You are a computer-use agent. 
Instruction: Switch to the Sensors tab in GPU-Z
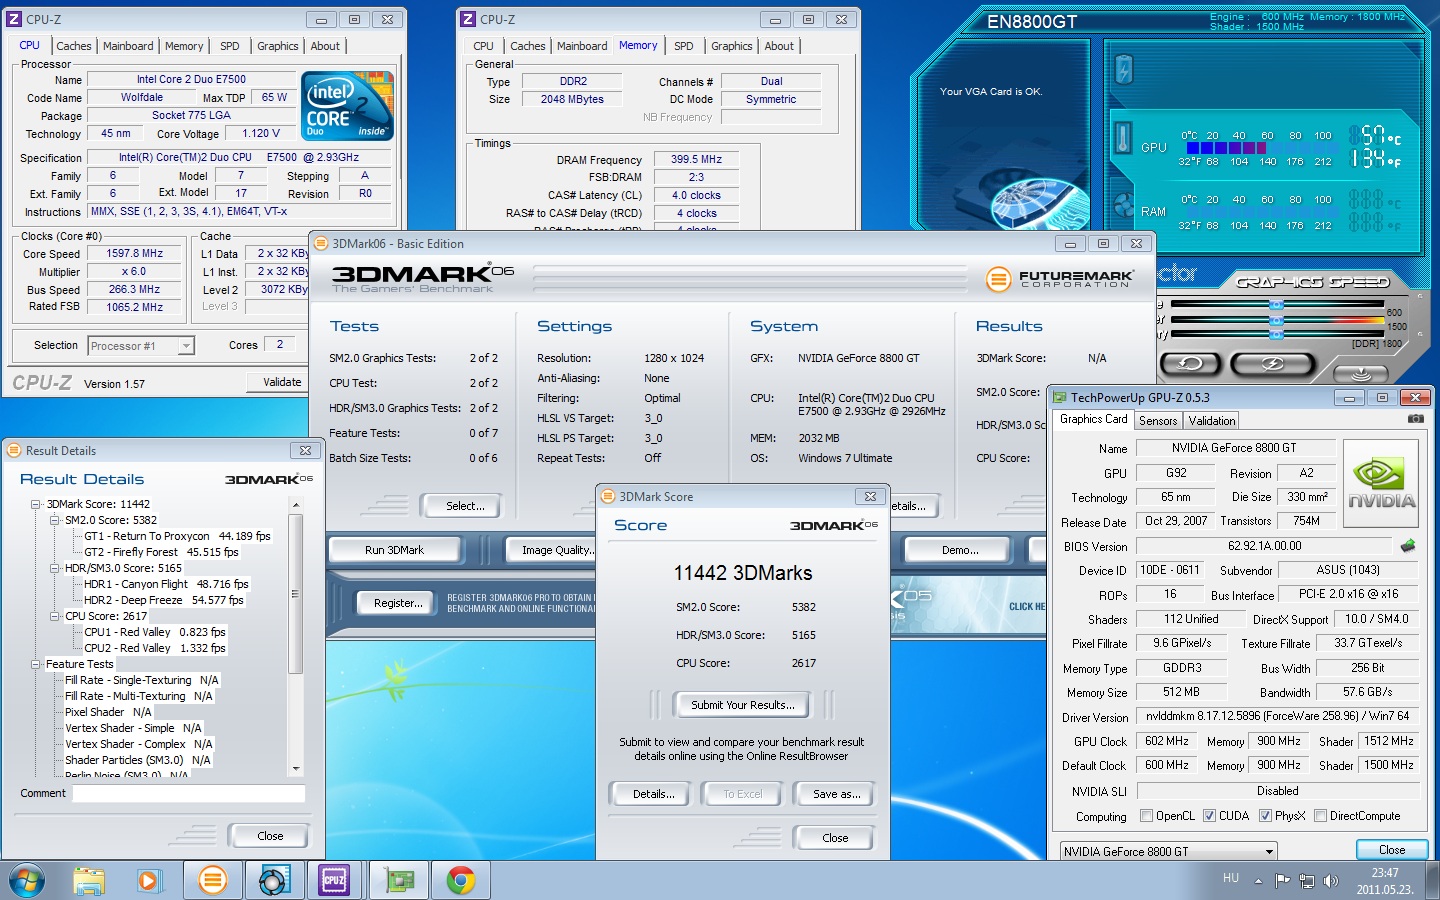[1158, 421]
